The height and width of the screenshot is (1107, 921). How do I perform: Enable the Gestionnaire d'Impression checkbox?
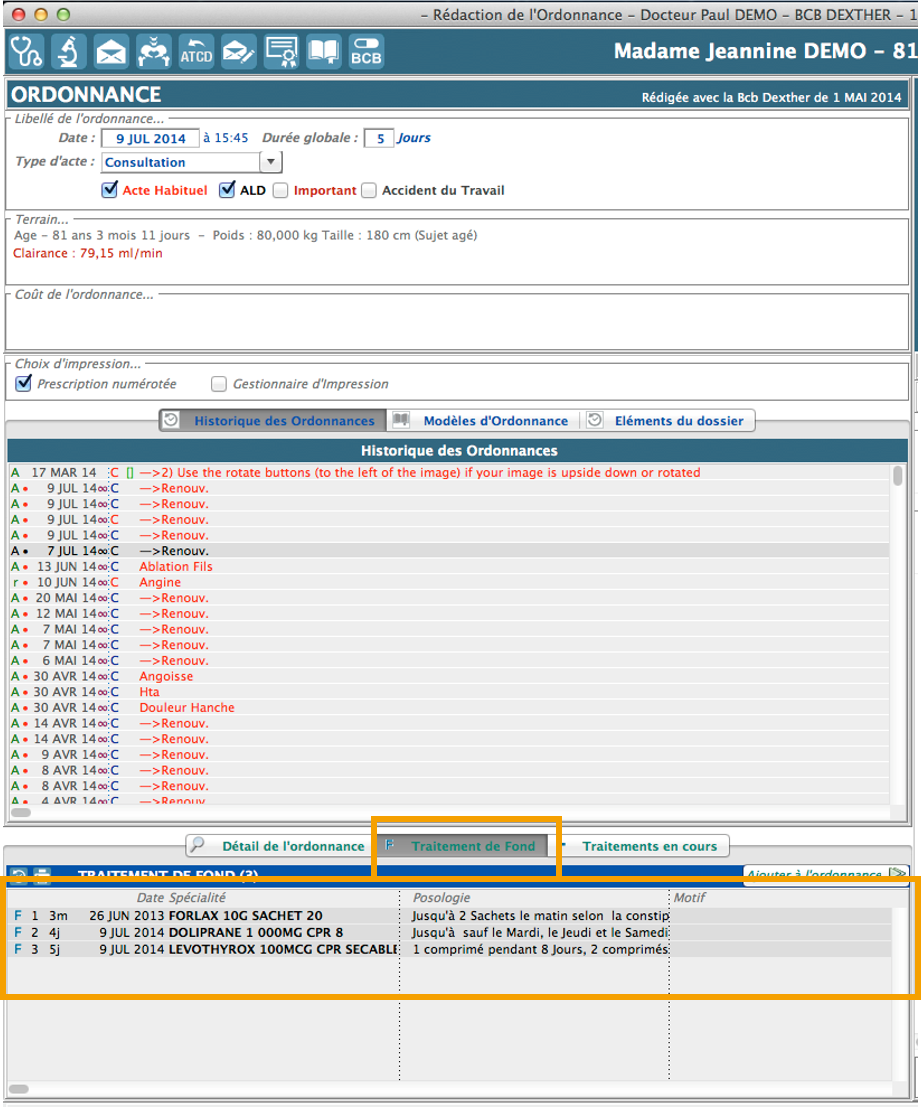tap(219, 384)
